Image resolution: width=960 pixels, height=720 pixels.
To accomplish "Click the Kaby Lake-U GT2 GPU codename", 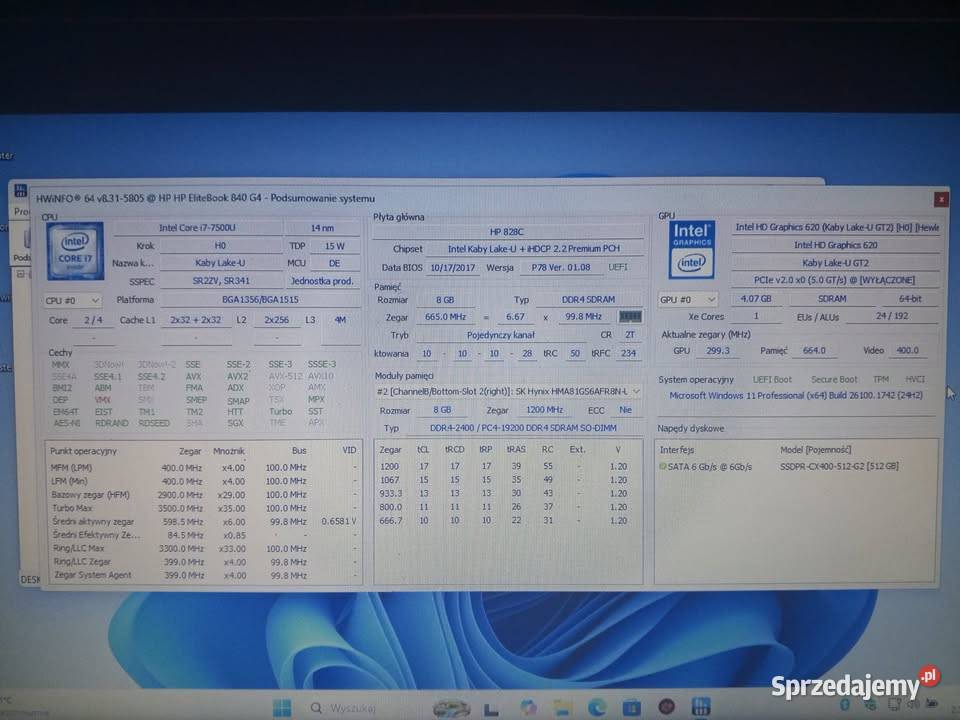I will (835, 263).
